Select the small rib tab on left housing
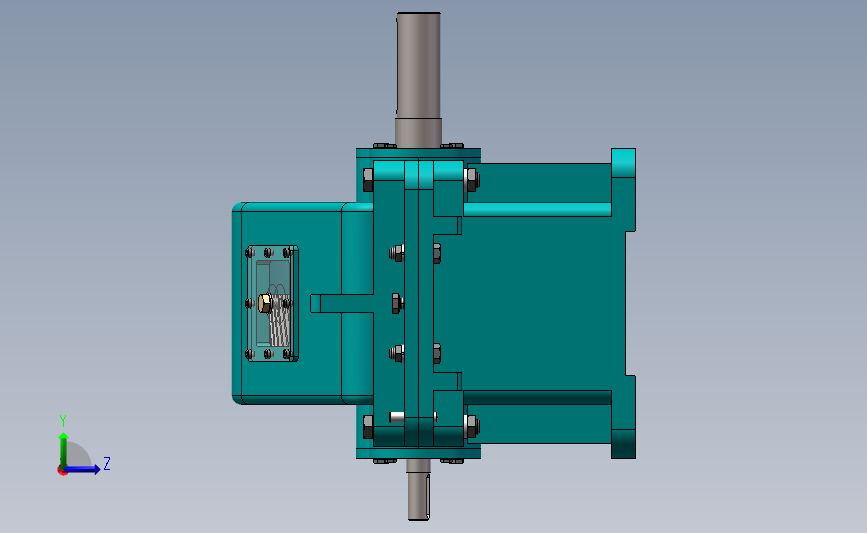Image resolution: width=867 pixels, height=533 pixels. (342, 304)
